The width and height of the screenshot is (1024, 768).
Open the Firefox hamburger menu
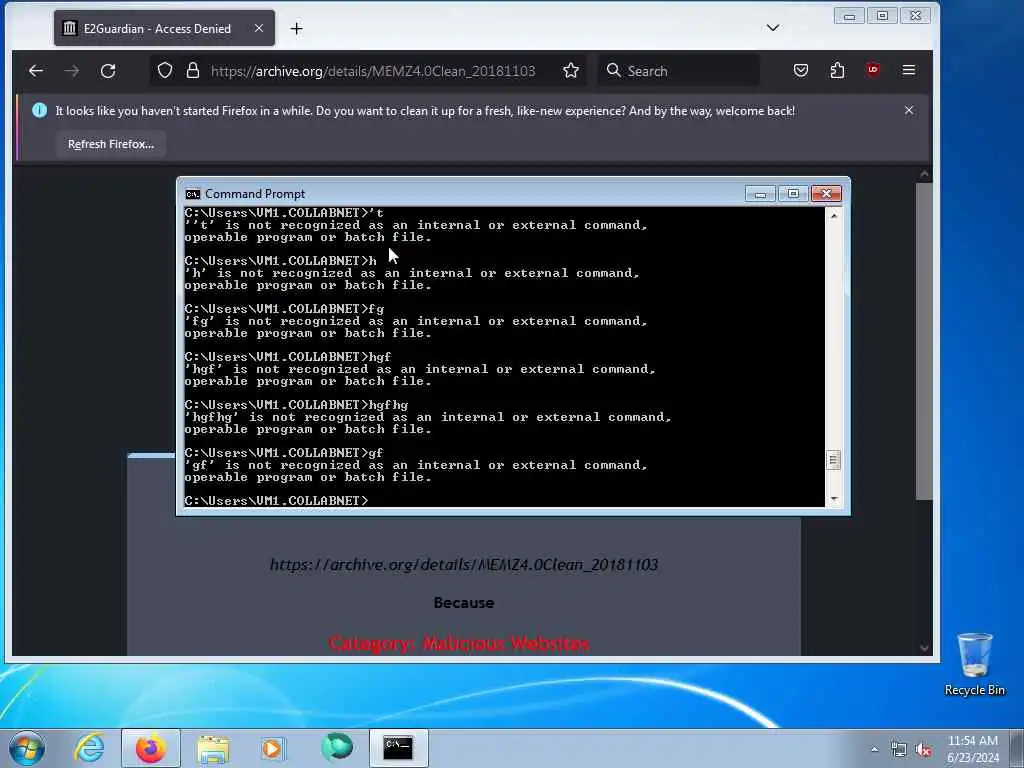908,70
